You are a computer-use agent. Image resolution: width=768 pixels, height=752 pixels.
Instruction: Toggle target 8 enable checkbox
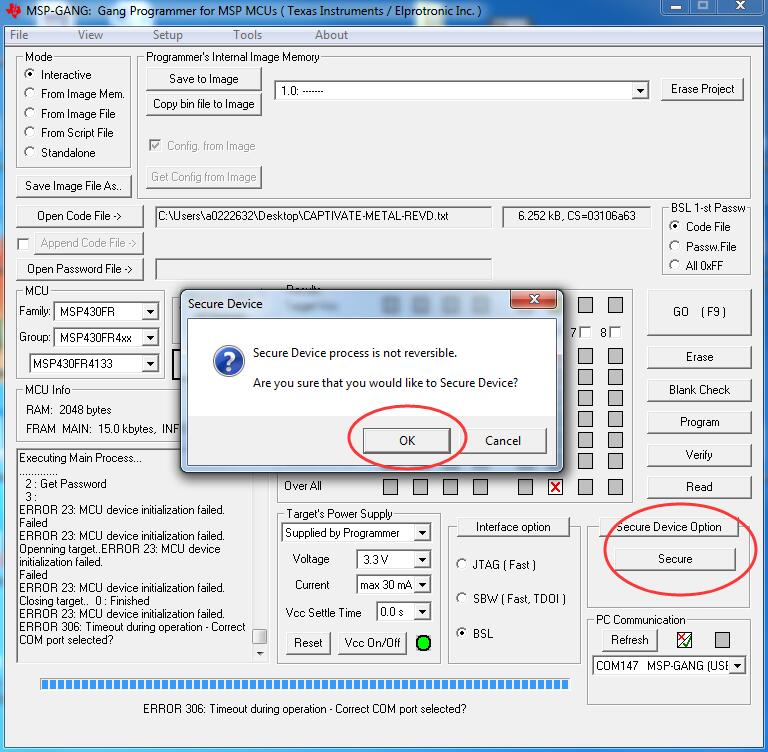[615, 332]
